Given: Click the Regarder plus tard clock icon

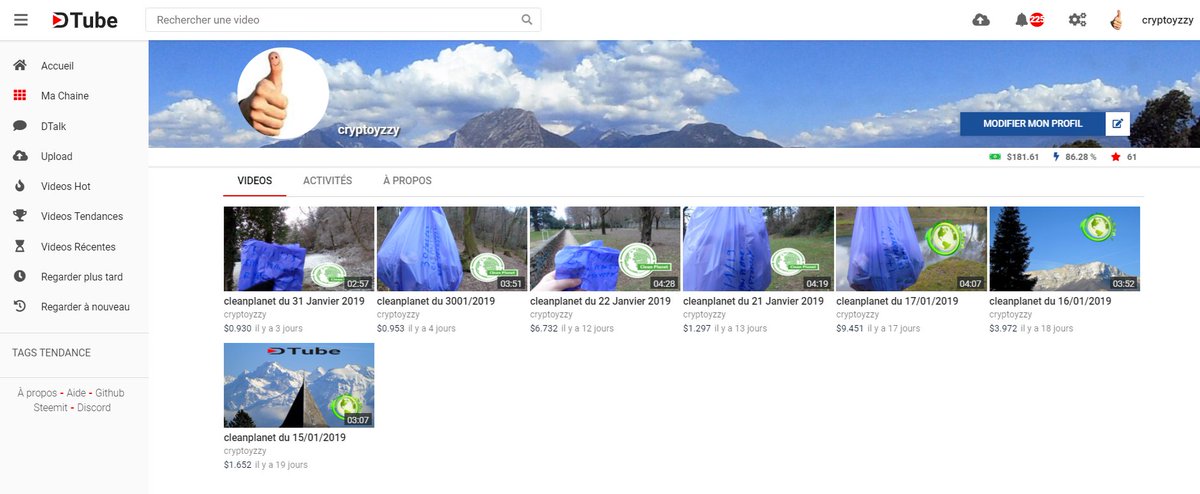Looking at the screenshot, I should click(20, 276).
